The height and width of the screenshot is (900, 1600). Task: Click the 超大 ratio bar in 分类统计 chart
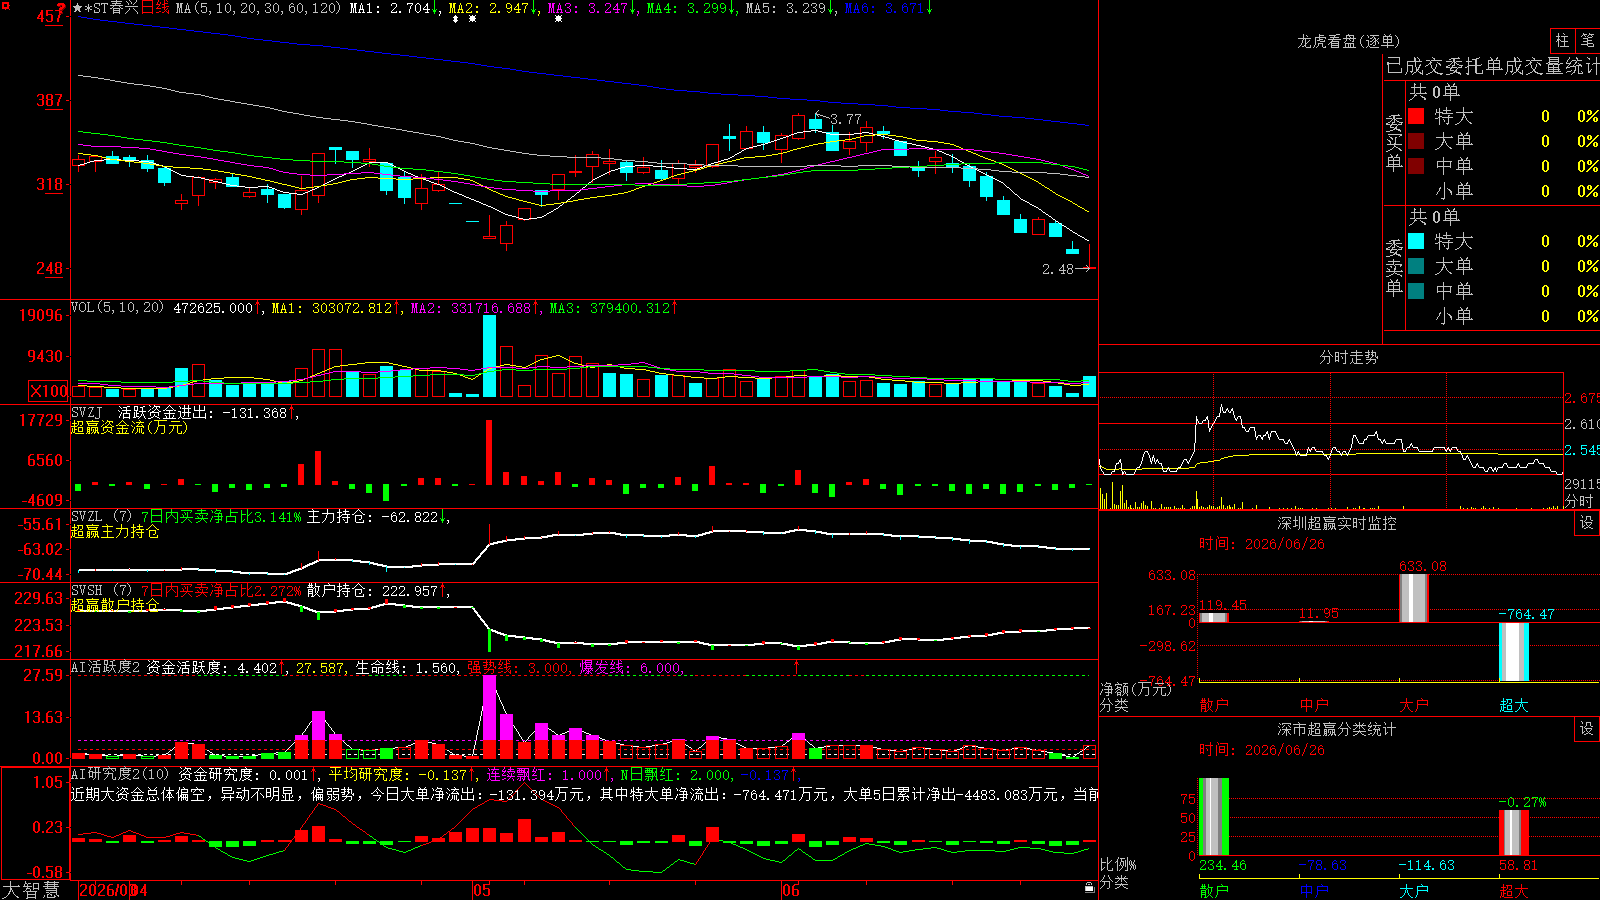click(1514, 832)
